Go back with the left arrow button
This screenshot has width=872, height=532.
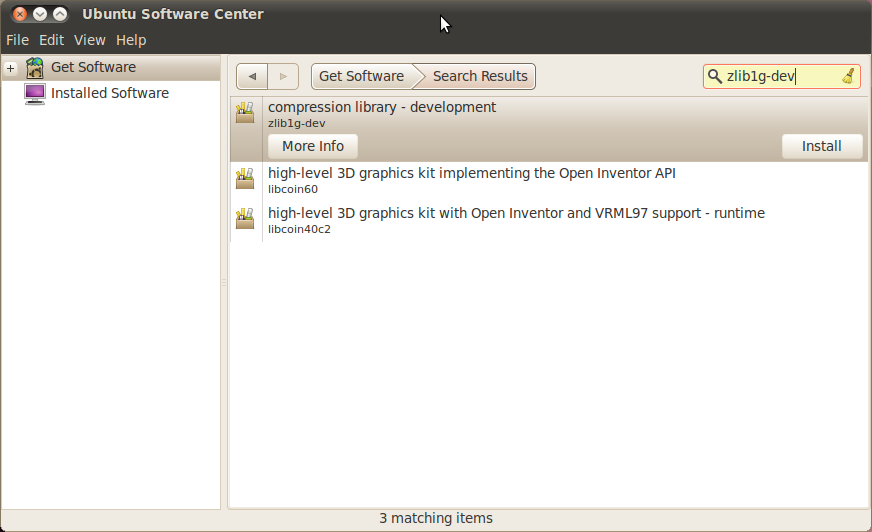(252, 77)
